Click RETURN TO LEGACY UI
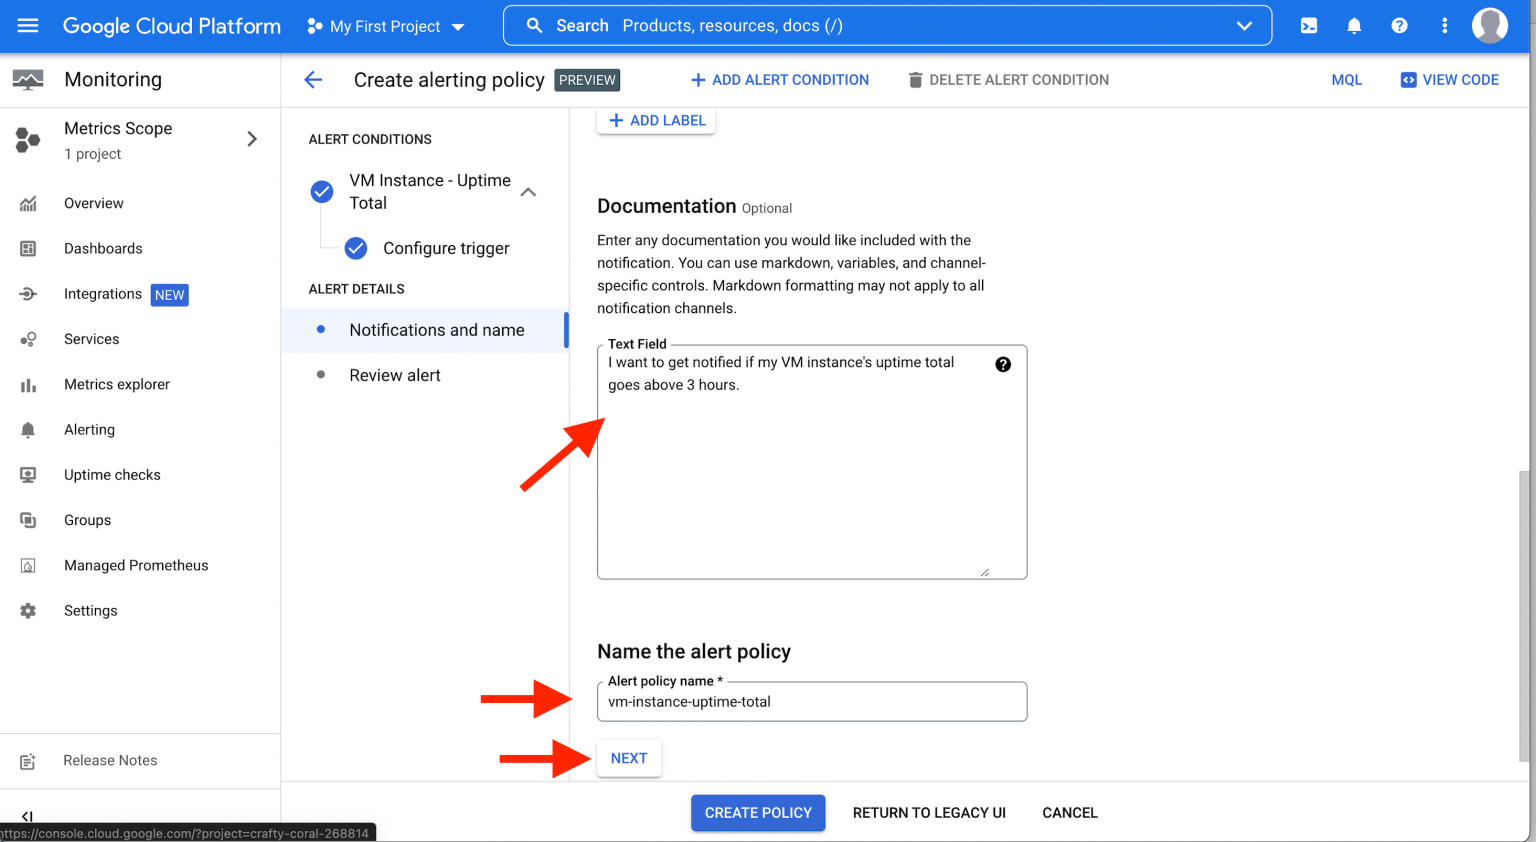Viewport: 1536px width, 842px height. click(x=929, y=813)
